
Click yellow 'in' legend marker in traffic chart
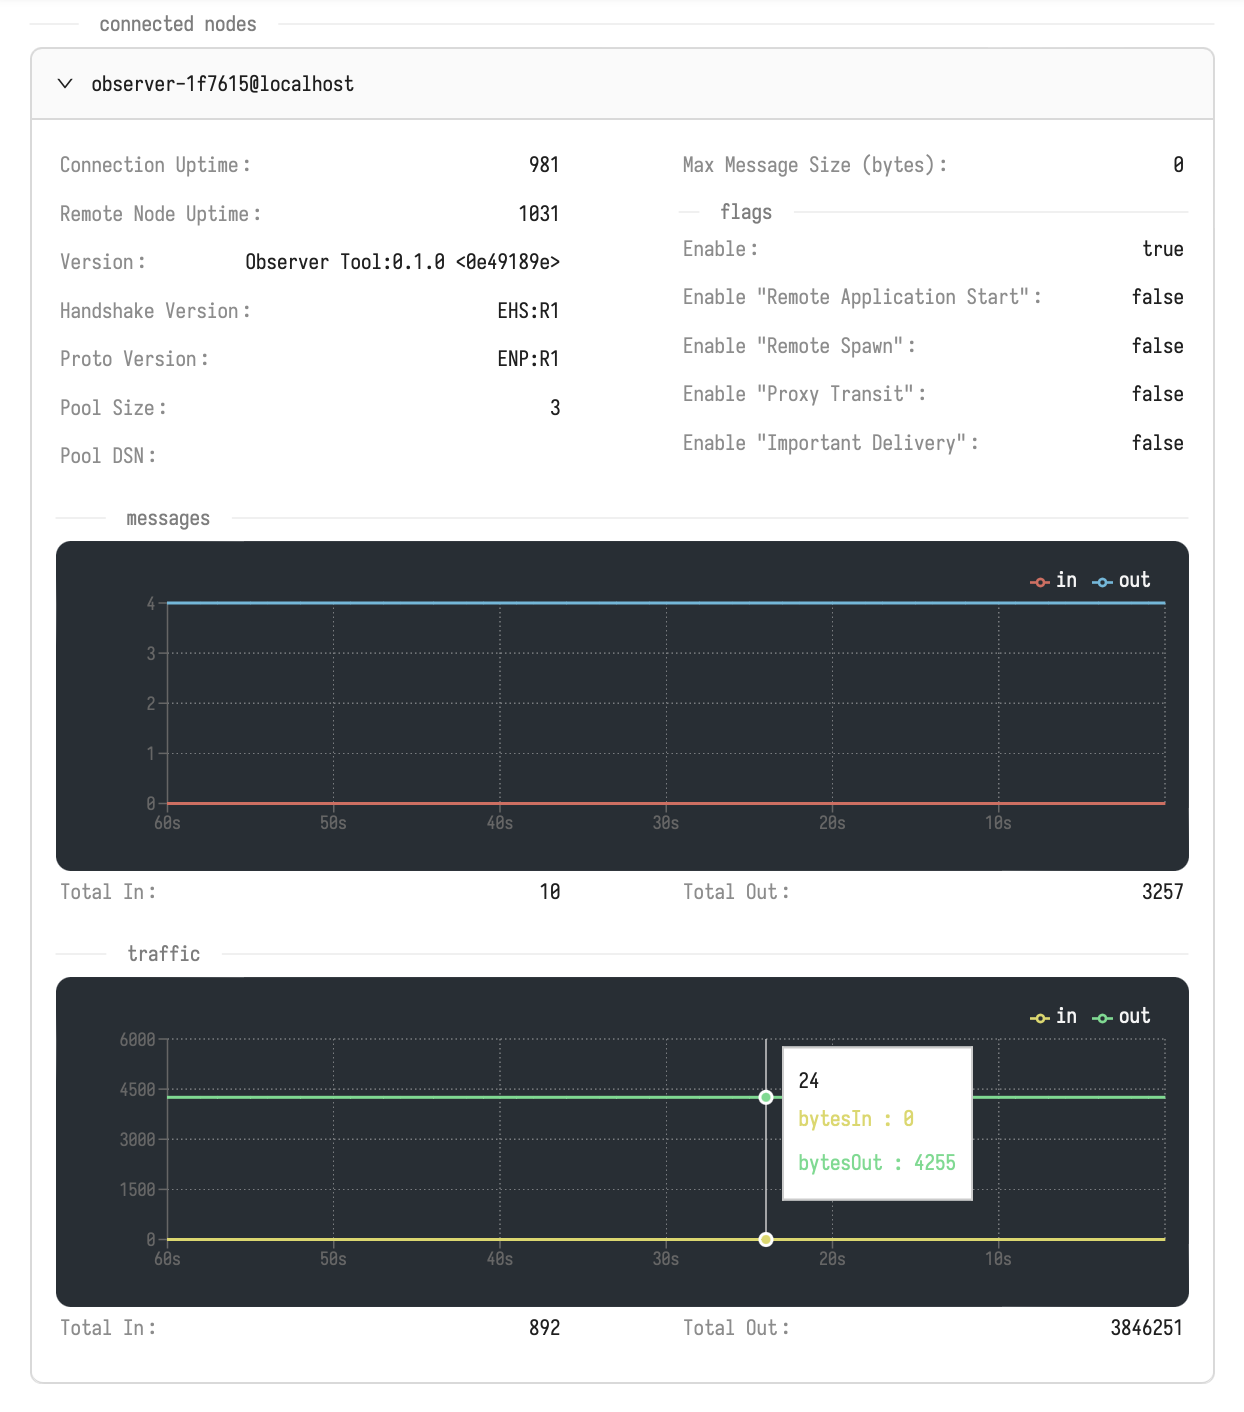tap(1040, 1018)
